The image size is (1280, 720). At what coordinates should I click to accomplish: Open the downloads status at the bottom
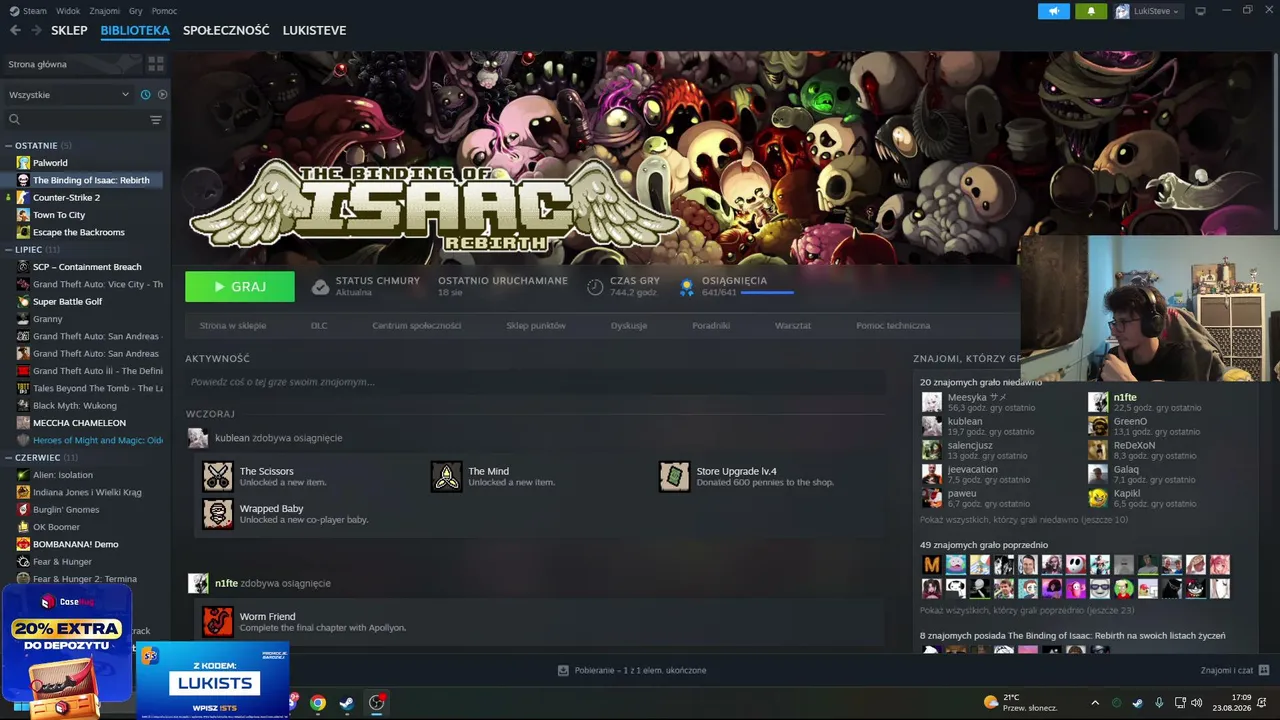[632, 670]
